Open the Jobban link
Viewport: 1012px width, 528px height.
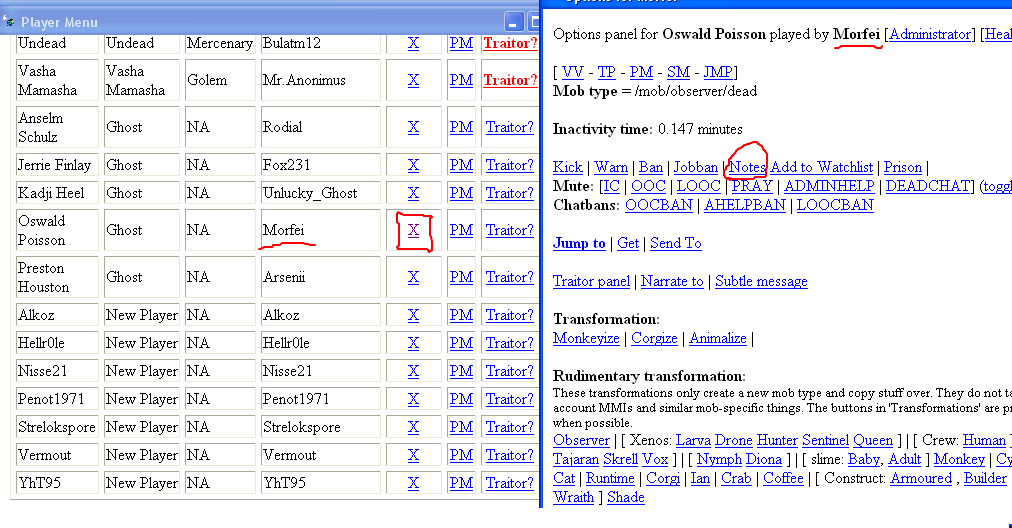click(696, 167)
